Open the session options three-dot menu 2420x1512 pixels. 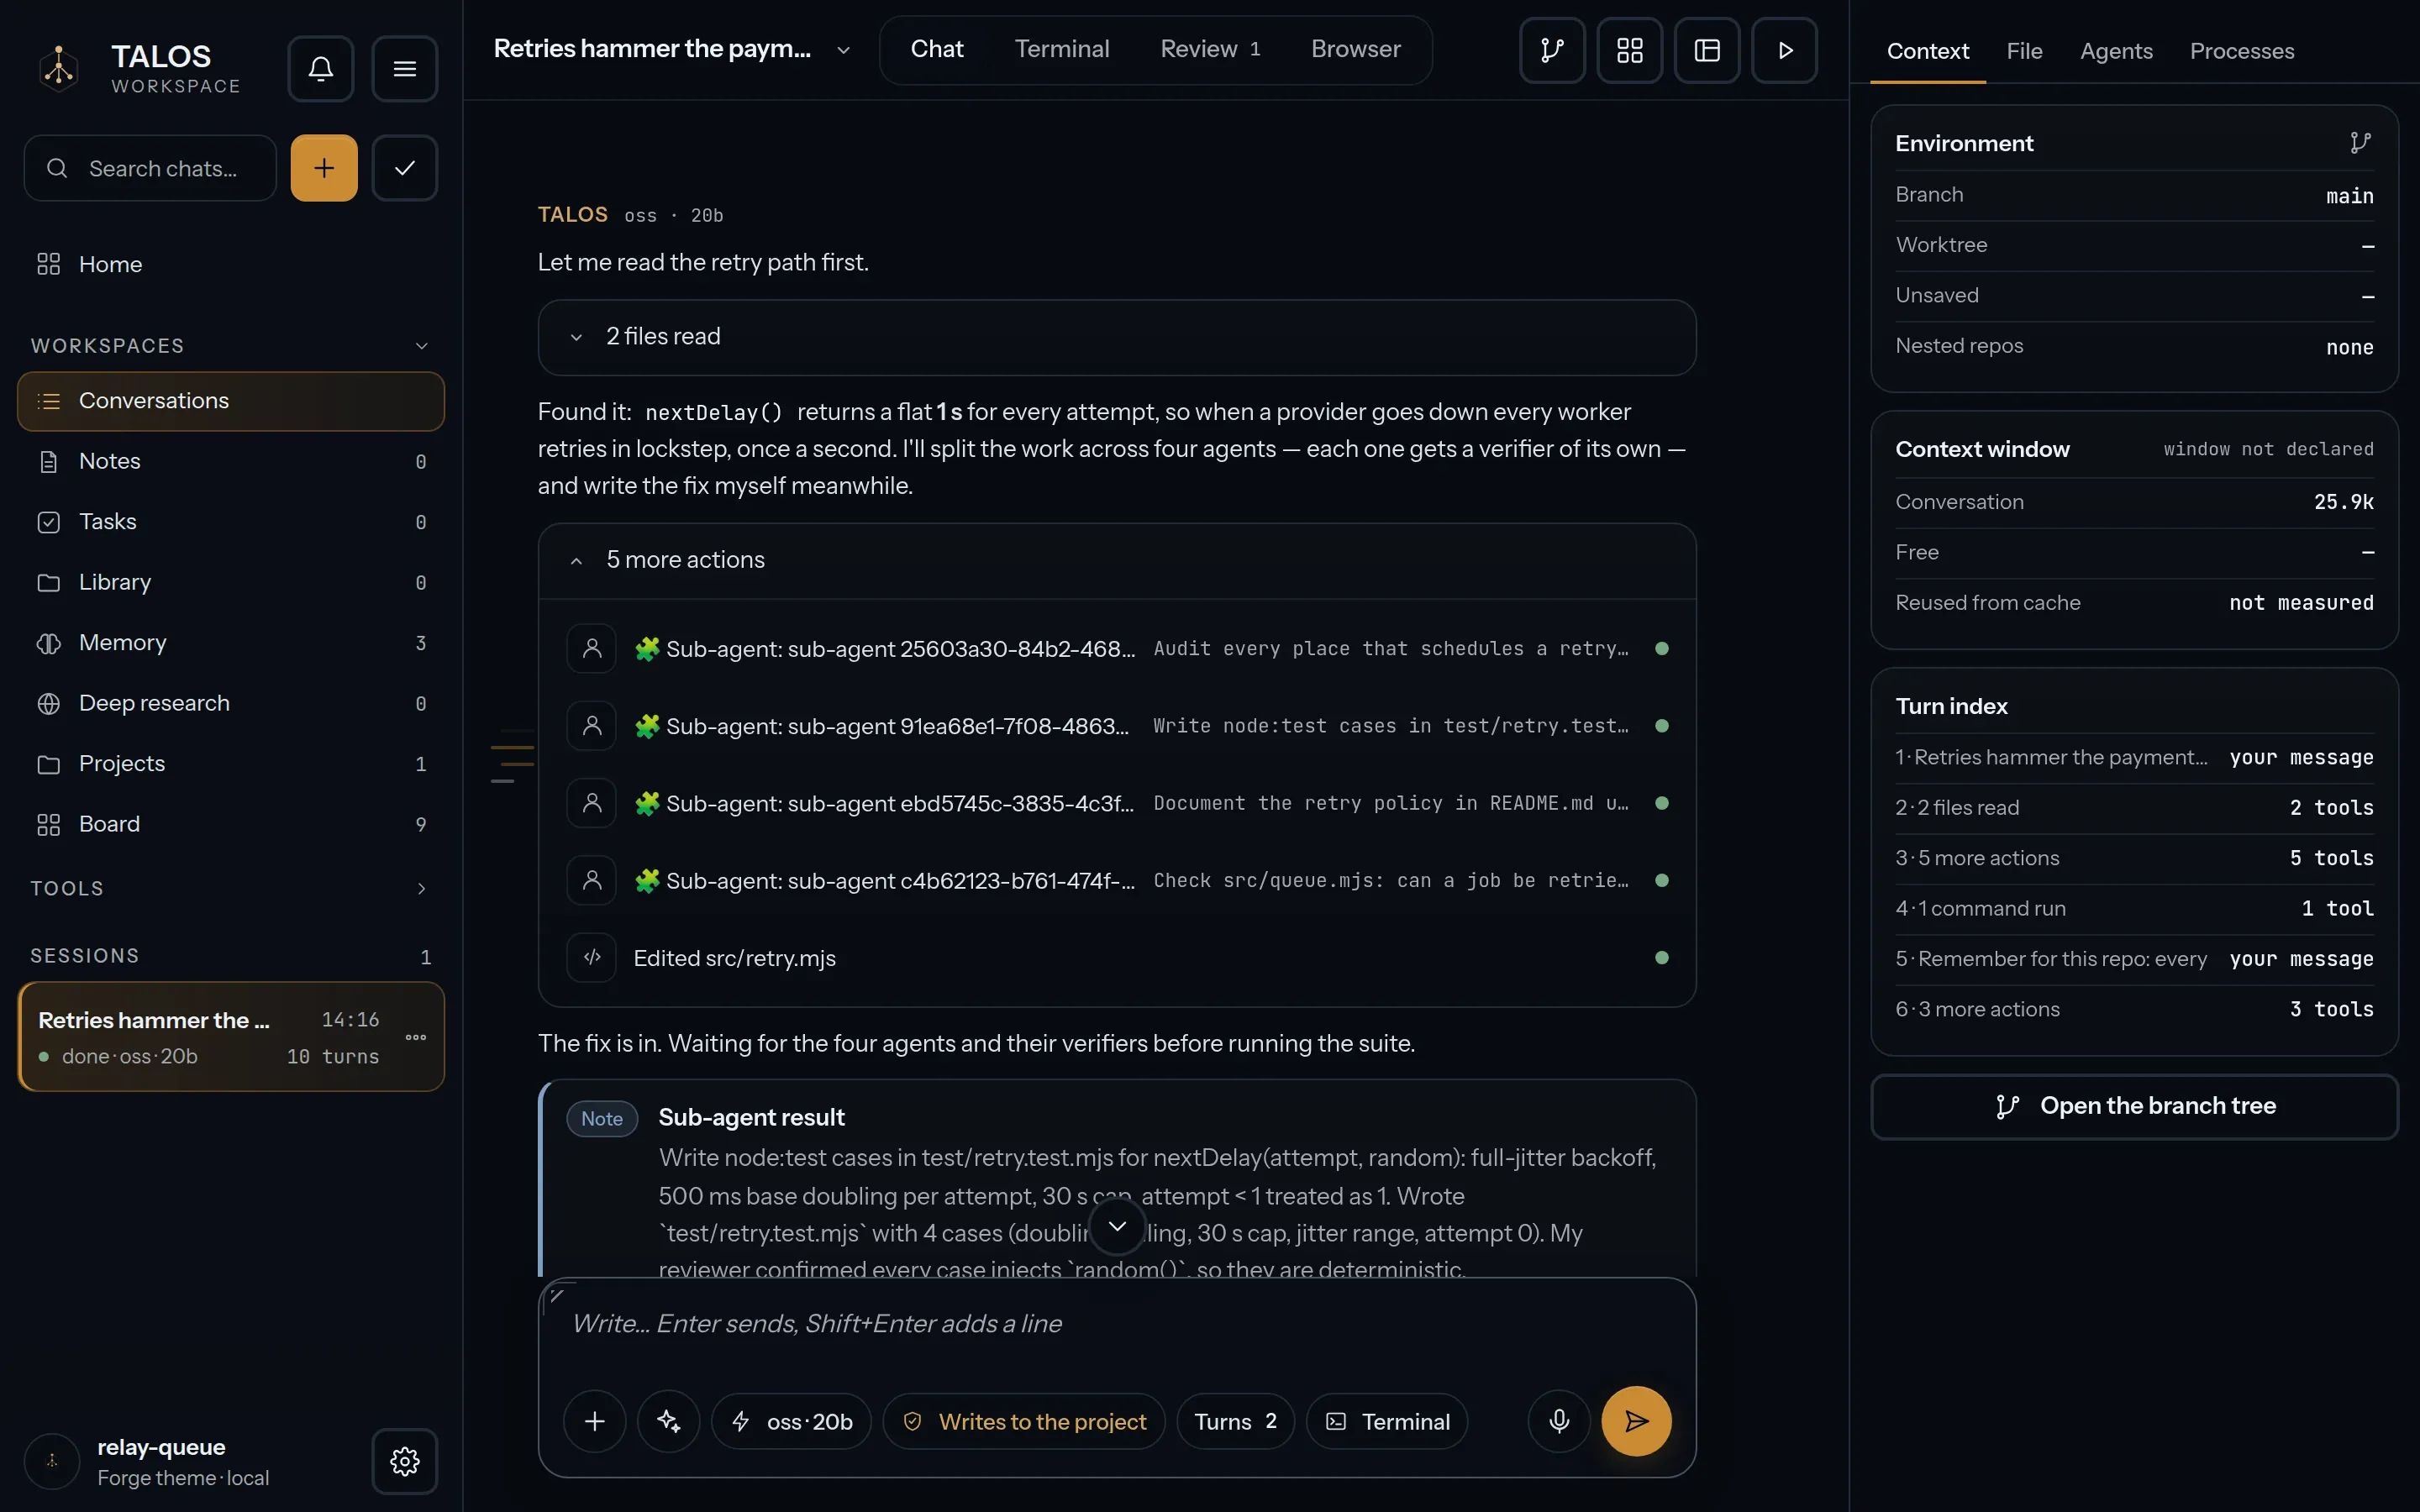pyautogui.click(x=416, y=1037)
